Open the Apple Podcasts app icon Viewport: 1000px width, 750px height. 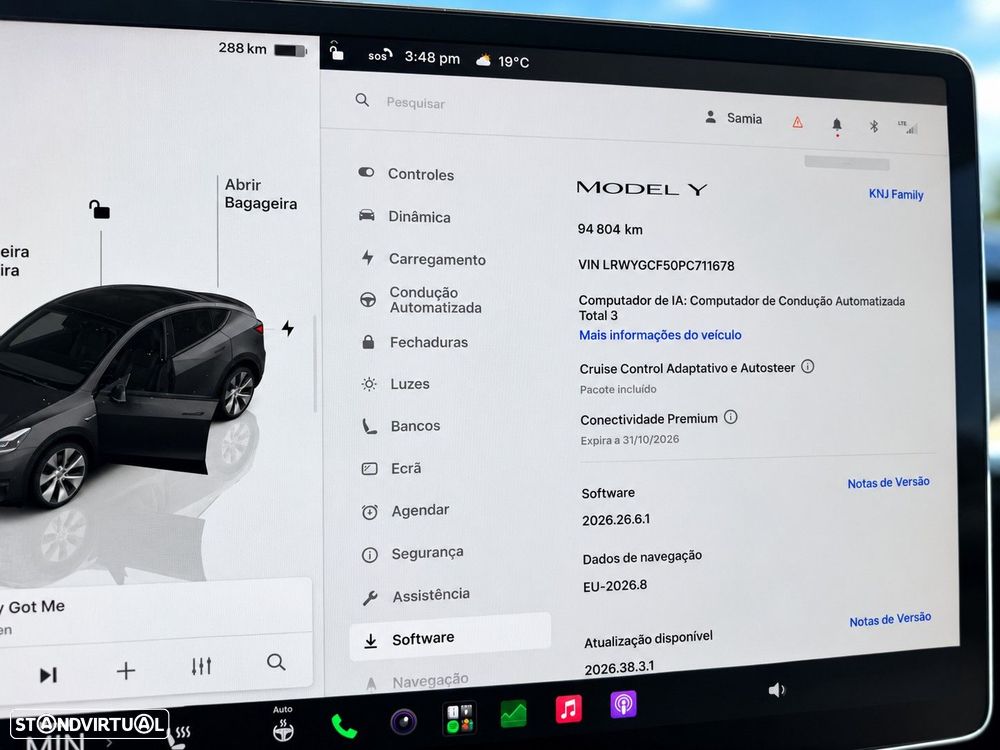click(x=623, y=705)
